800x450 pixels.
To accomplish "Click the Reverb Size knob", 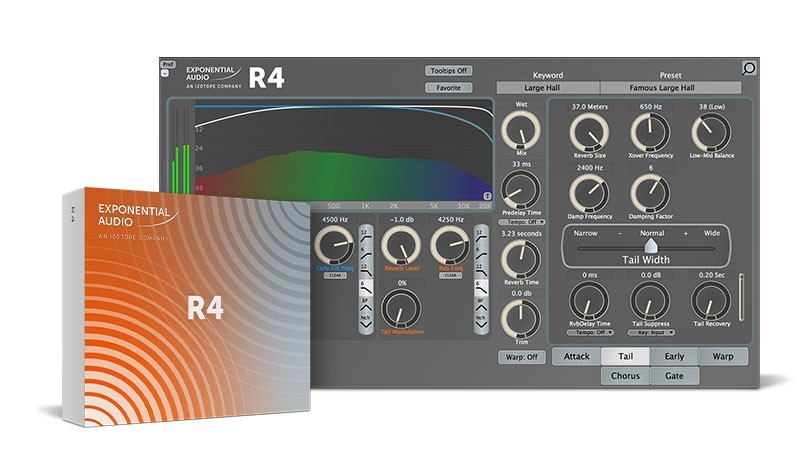I will (589, 133).
